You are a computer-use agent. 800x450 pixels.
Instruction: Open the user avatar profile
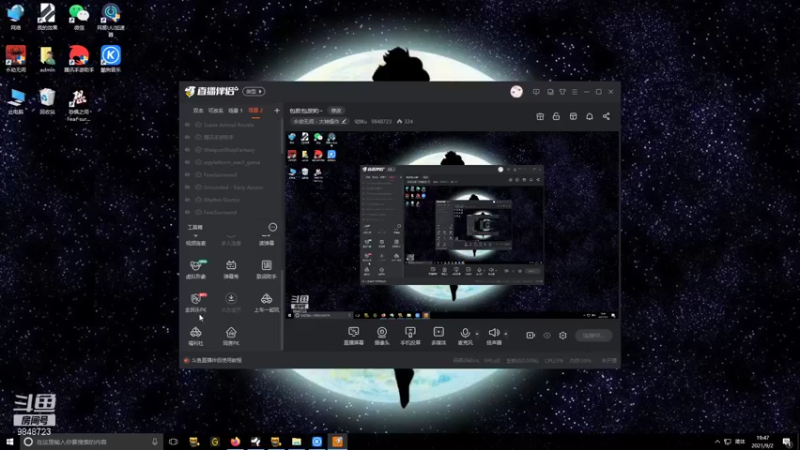tap(516, 91)
